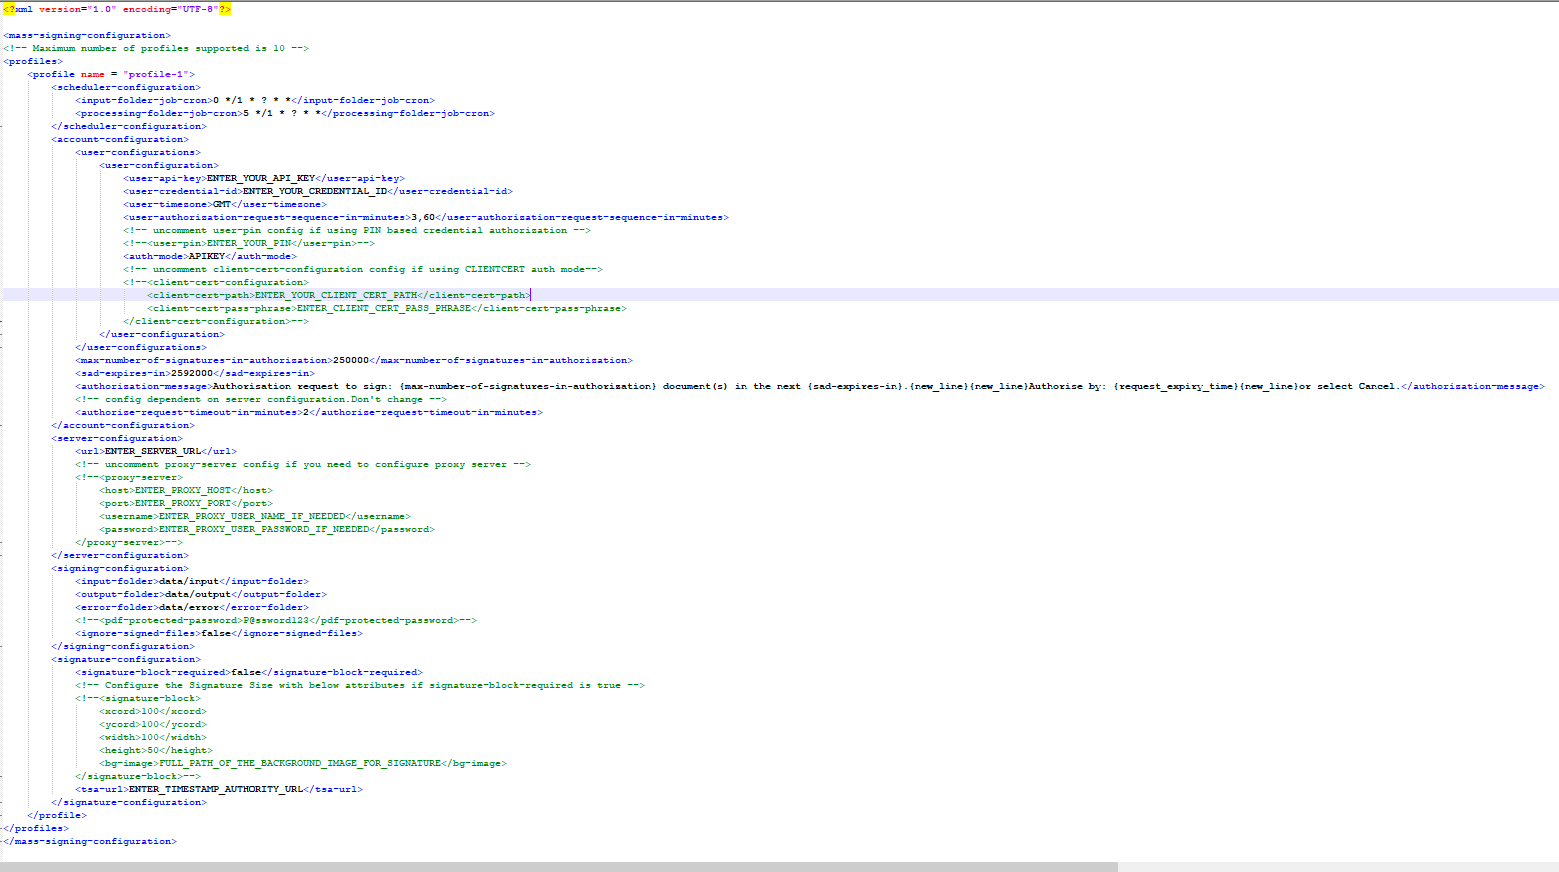Click the 2592000 sad-expires-in value
Viewport: 1559px width, 872px height.
coord(192,373)
